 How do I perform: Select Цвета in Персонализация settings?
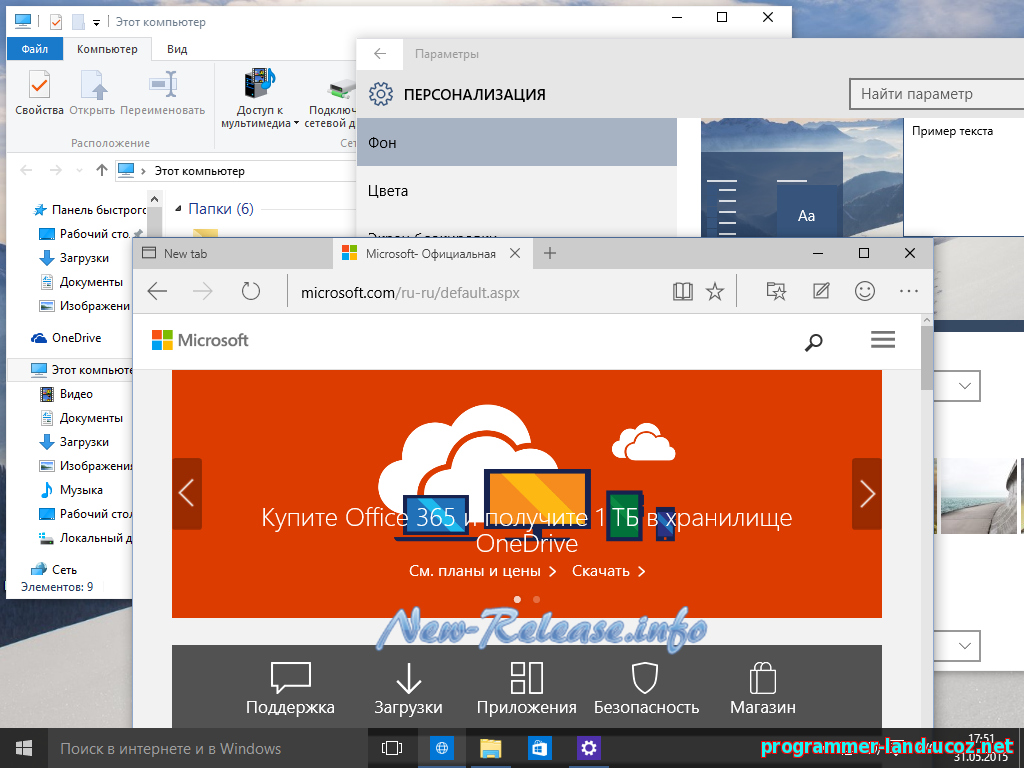click(517, 191)
